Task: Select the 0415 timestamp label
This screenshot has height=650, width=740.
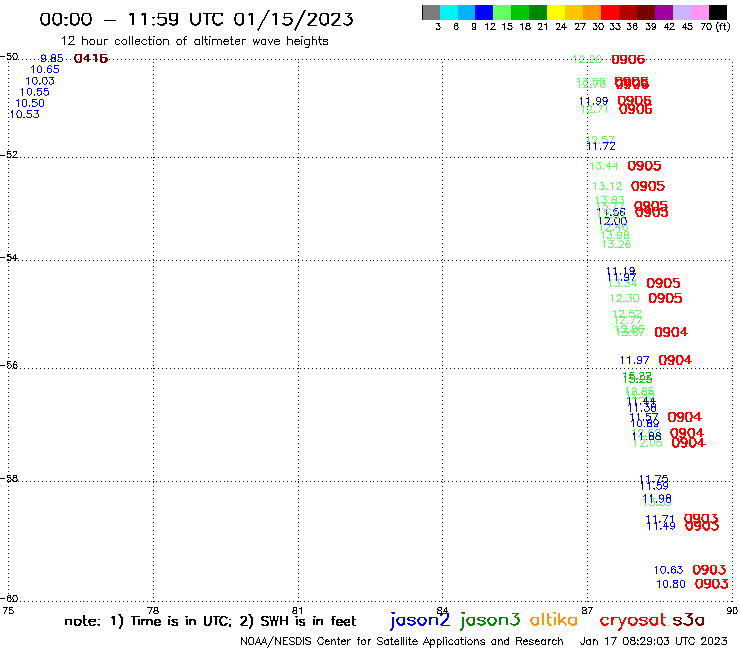Action: coord(91,59)
